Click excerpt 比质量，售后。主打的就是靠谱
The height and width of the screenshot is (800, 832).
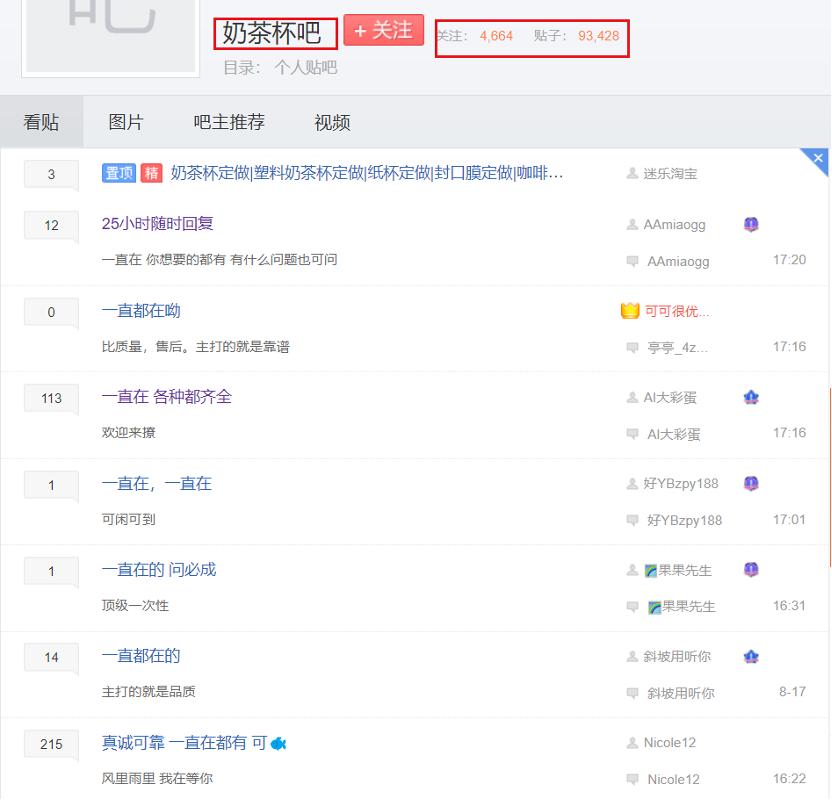pyautogui.click(x=196, y=346)
